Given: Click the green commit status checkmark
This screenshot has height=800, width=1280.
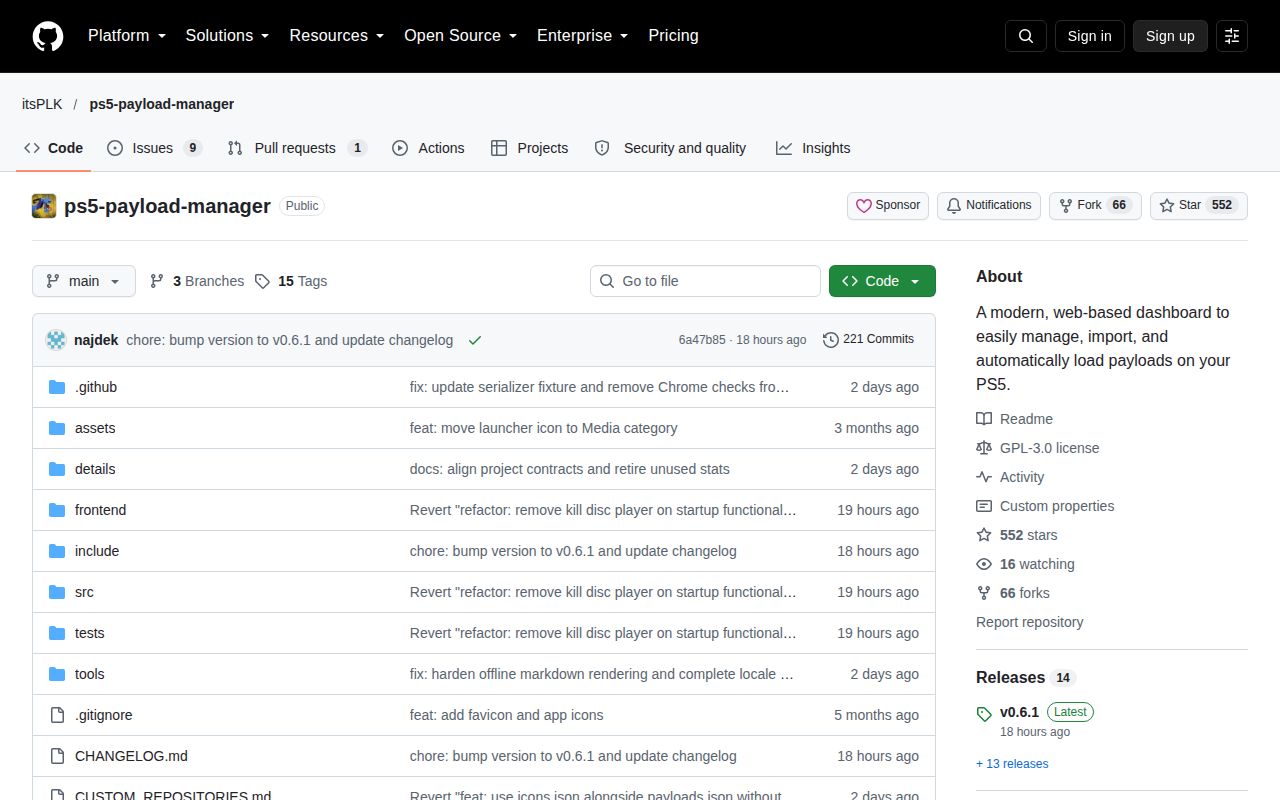Looking at the screenshot, I should pos(475,340).
